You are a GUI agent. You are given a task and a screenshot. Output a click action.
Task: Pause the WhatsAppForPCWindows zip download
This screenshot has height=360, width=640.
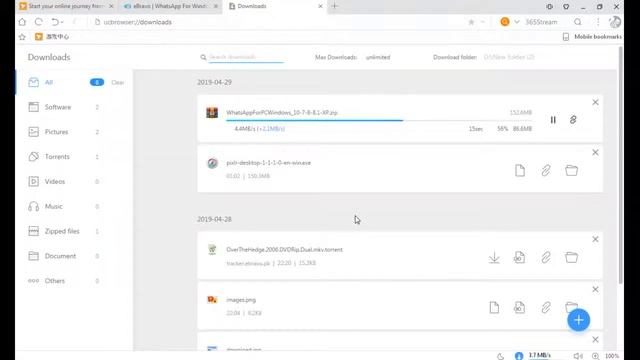[x=553, y=120]
